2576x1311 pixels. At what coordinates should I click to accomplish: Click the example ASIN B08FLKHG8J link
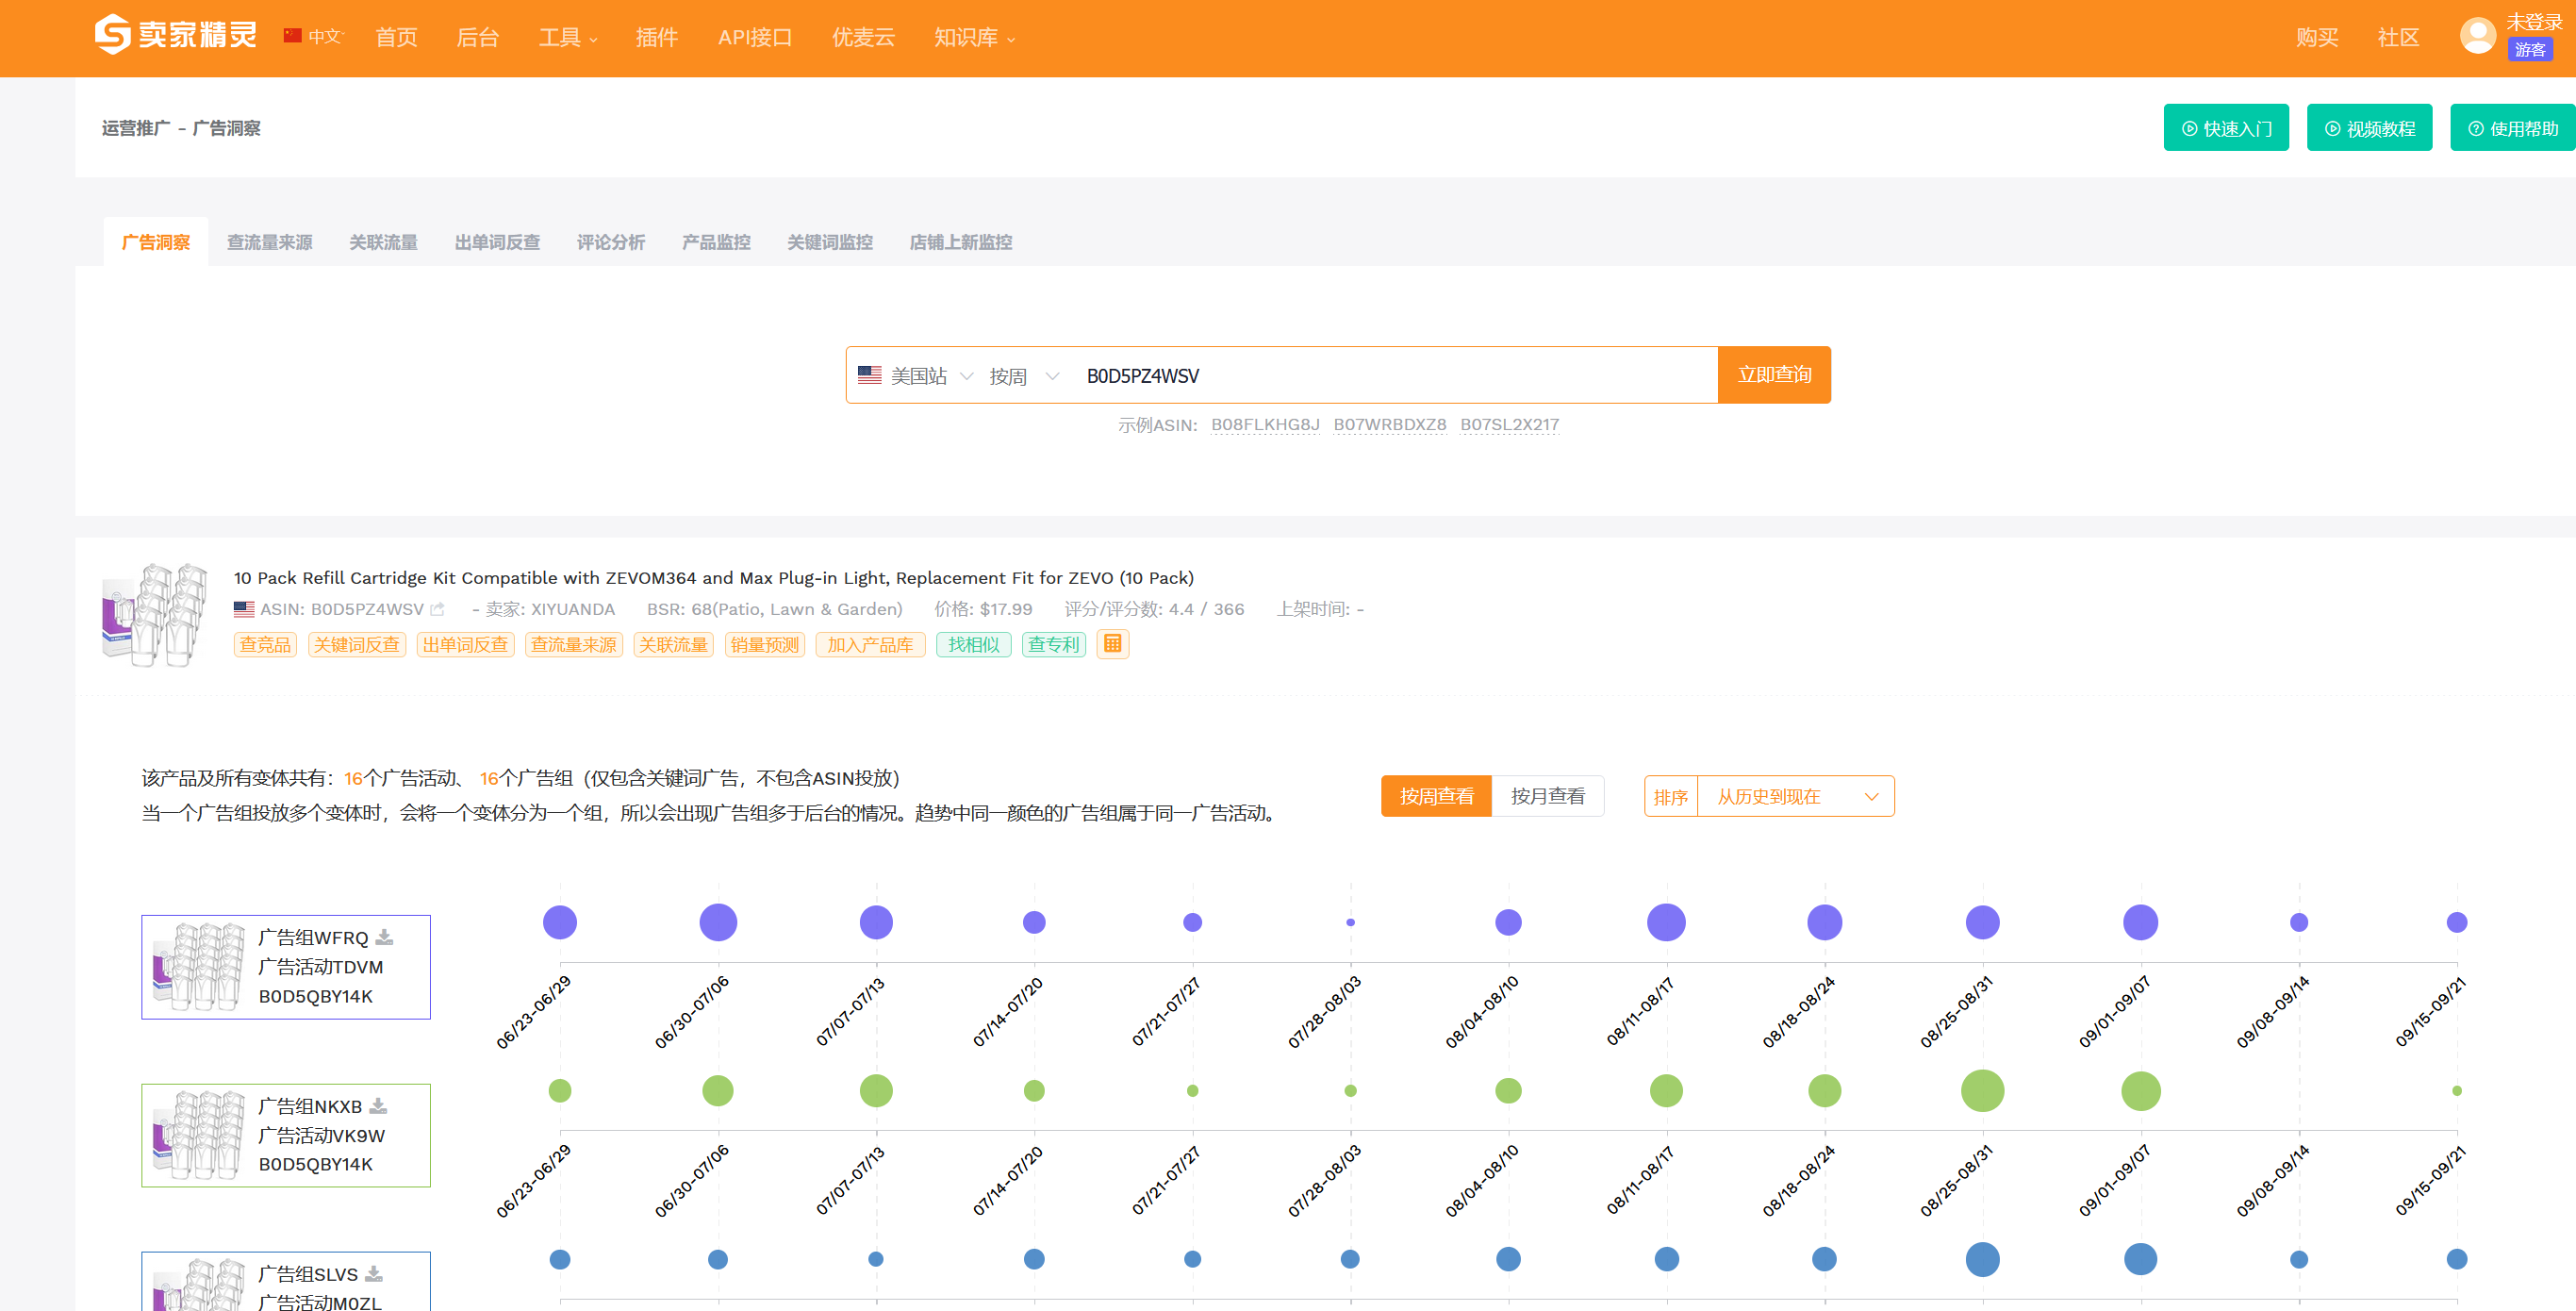(x=1264, y=424)
